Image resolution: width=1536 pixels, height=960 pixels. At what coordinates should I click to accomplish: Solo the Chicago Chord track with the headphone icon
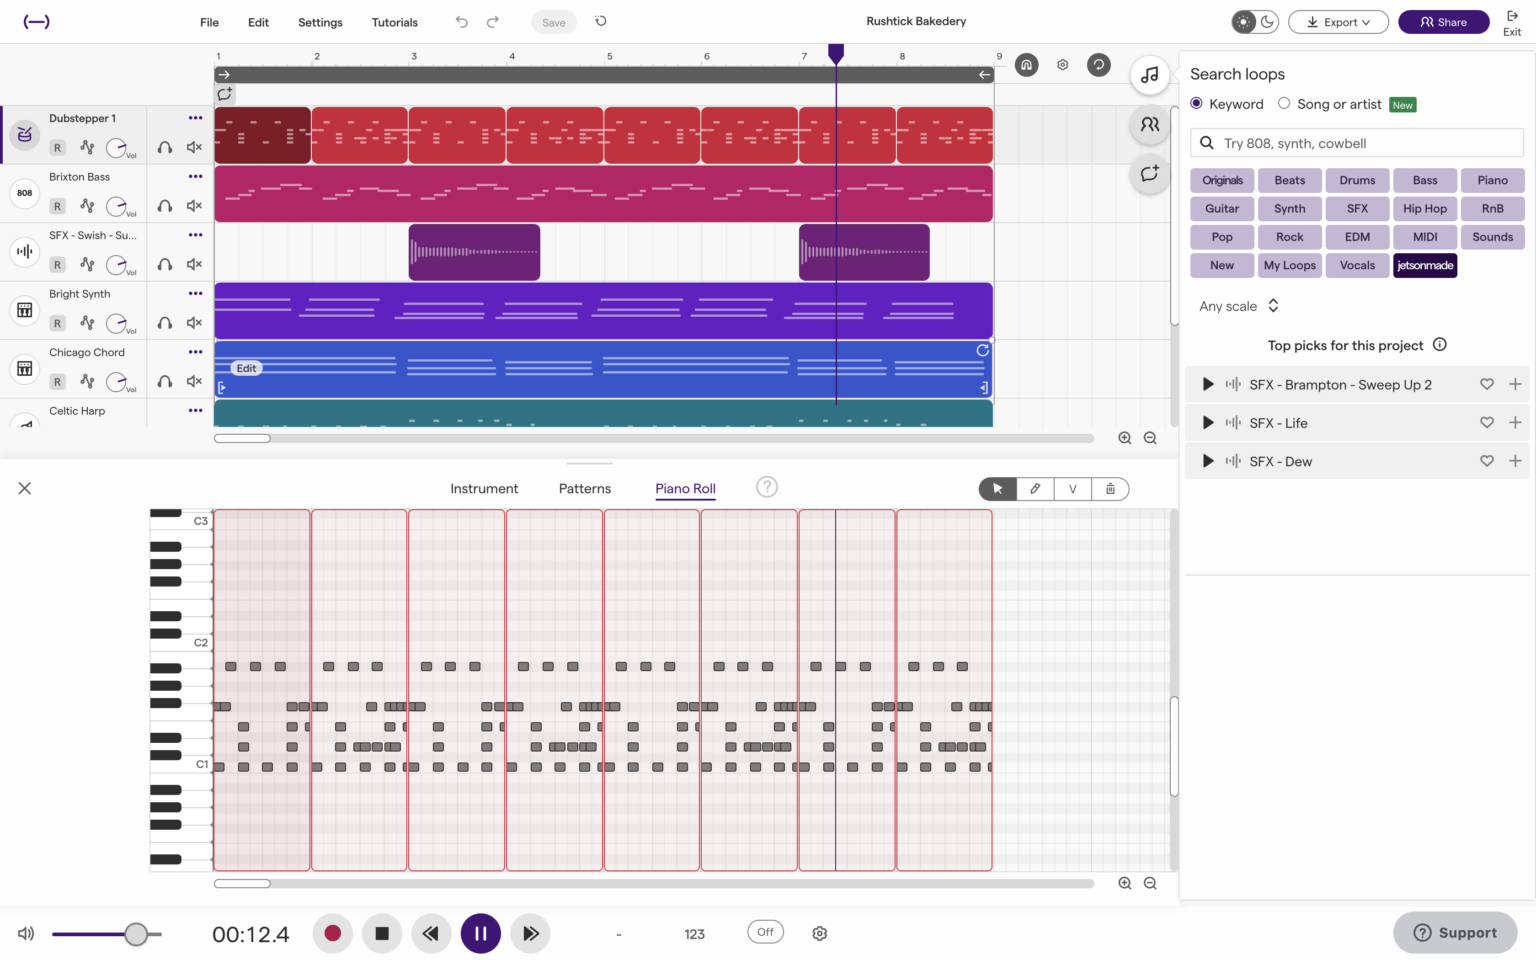tap(164, 381)
